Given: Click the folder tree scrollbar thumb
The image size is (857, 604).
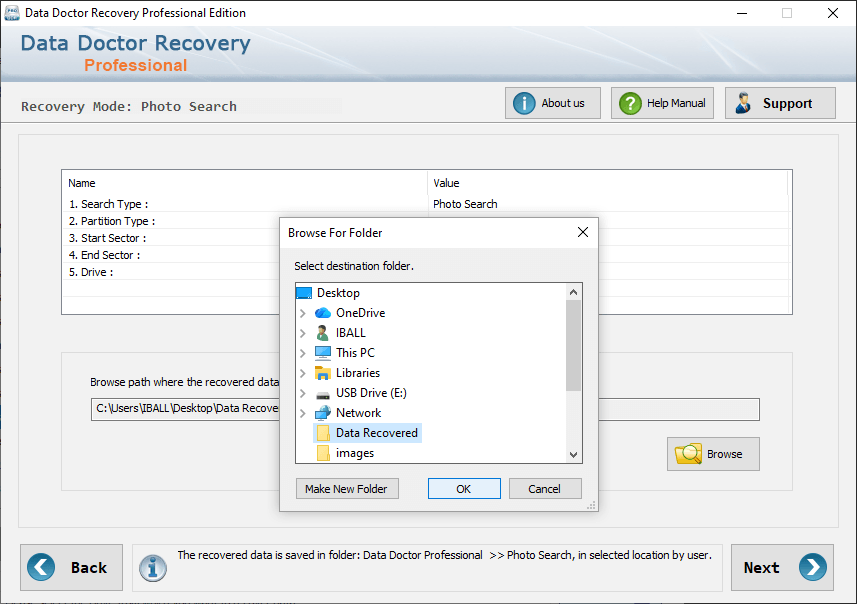Looking at the screenshot, I should point(573,346).
